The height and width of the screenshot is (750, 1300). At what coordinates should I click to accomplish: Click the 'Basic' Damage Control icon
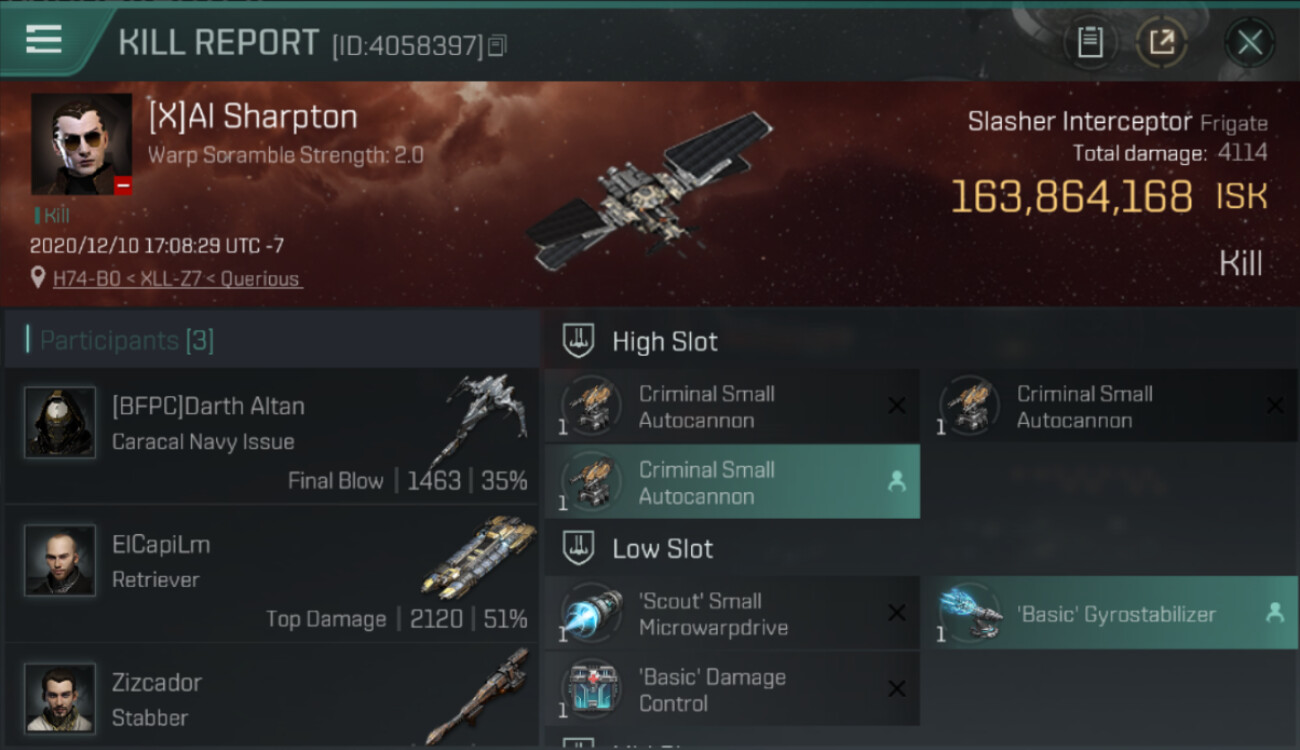point(591,689)
